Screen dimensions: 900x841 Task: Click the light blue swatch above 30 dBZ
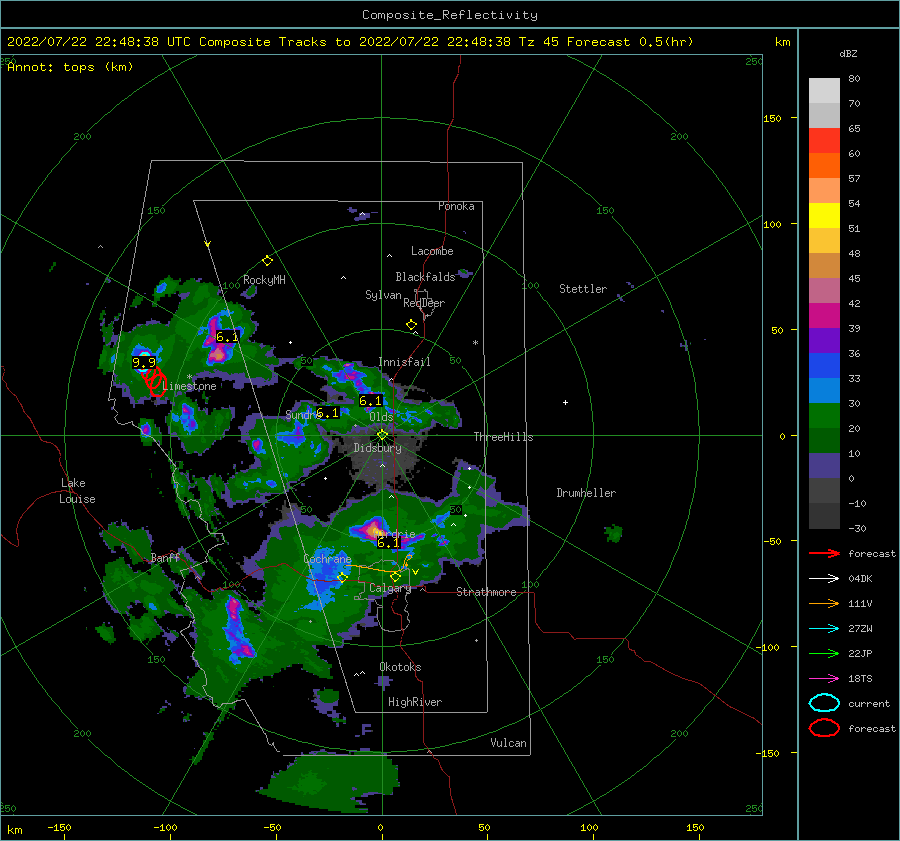tap(824, 391)
